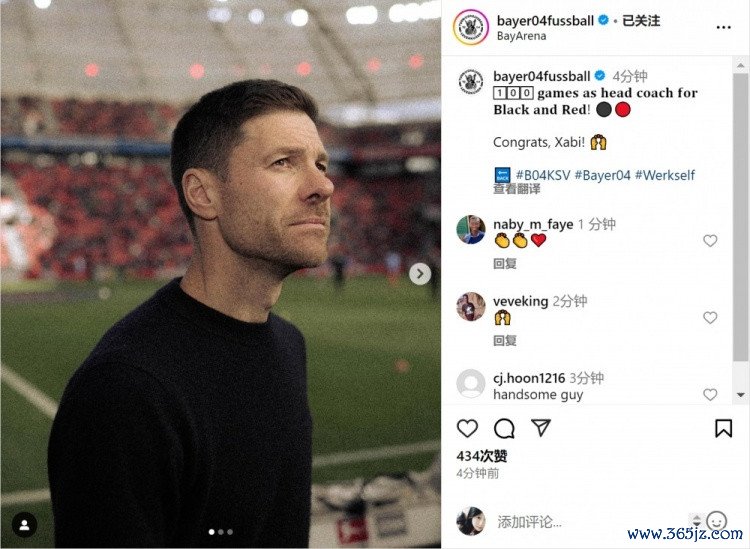
Task: Reply to naby_m_faye's comment
Action: 505,264
